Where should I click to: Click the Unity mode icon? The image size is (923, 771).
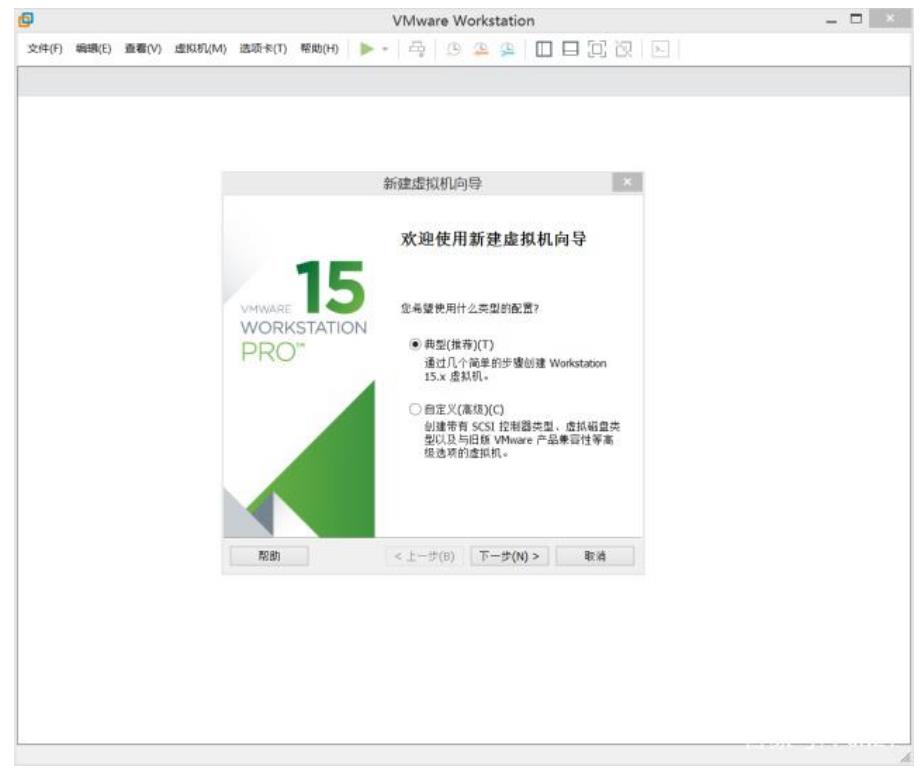[x=623, y=49]
